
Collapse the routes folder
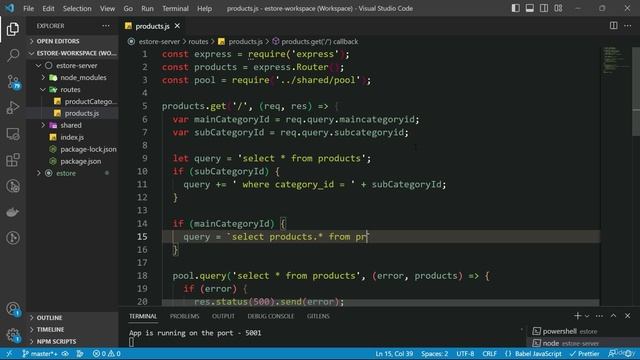click(x=73, y=89)
